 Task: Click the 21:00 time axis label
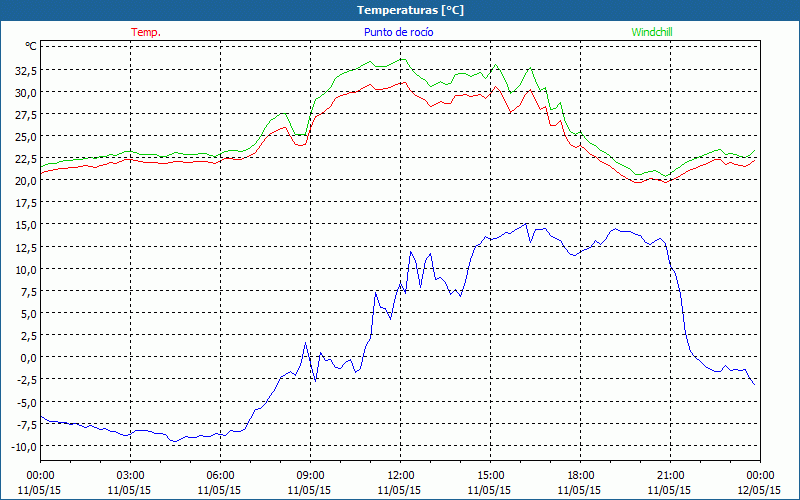pyautogui.click(x=670, y=475)
